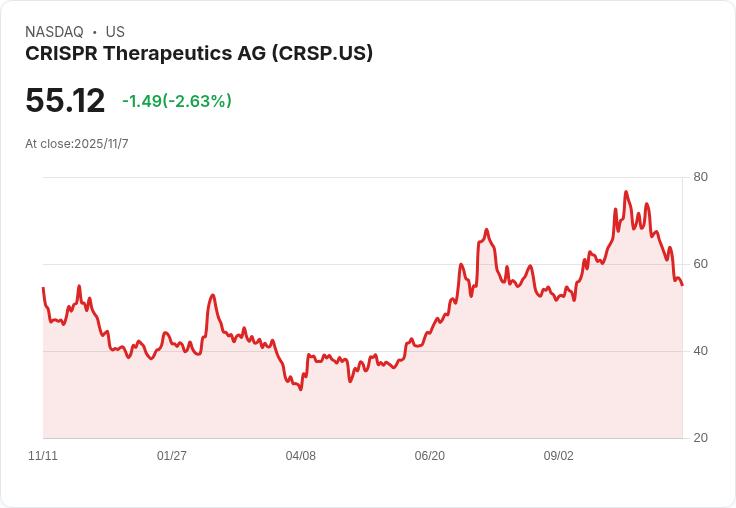Screen dimensions: 736x508
Task: Click the highest peak of the price line
Action: 626,192
